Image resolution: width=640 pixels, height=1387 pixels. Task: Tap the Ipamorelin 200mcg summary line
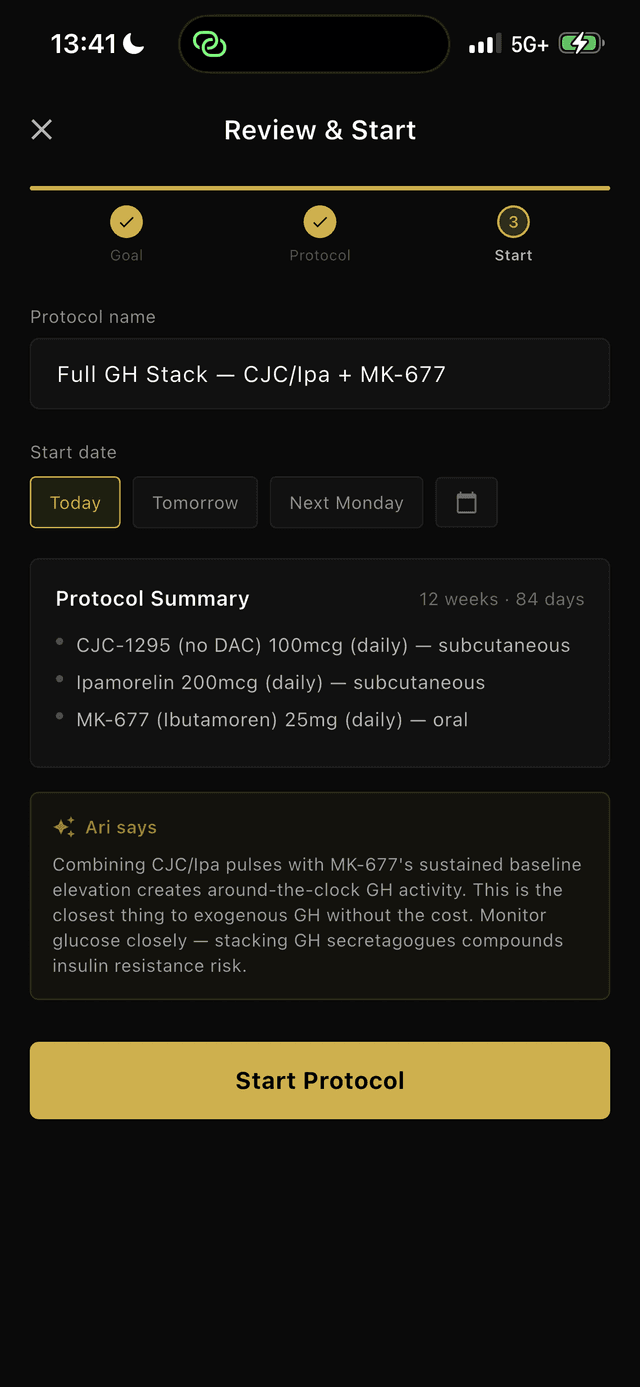tap(280, 682)
